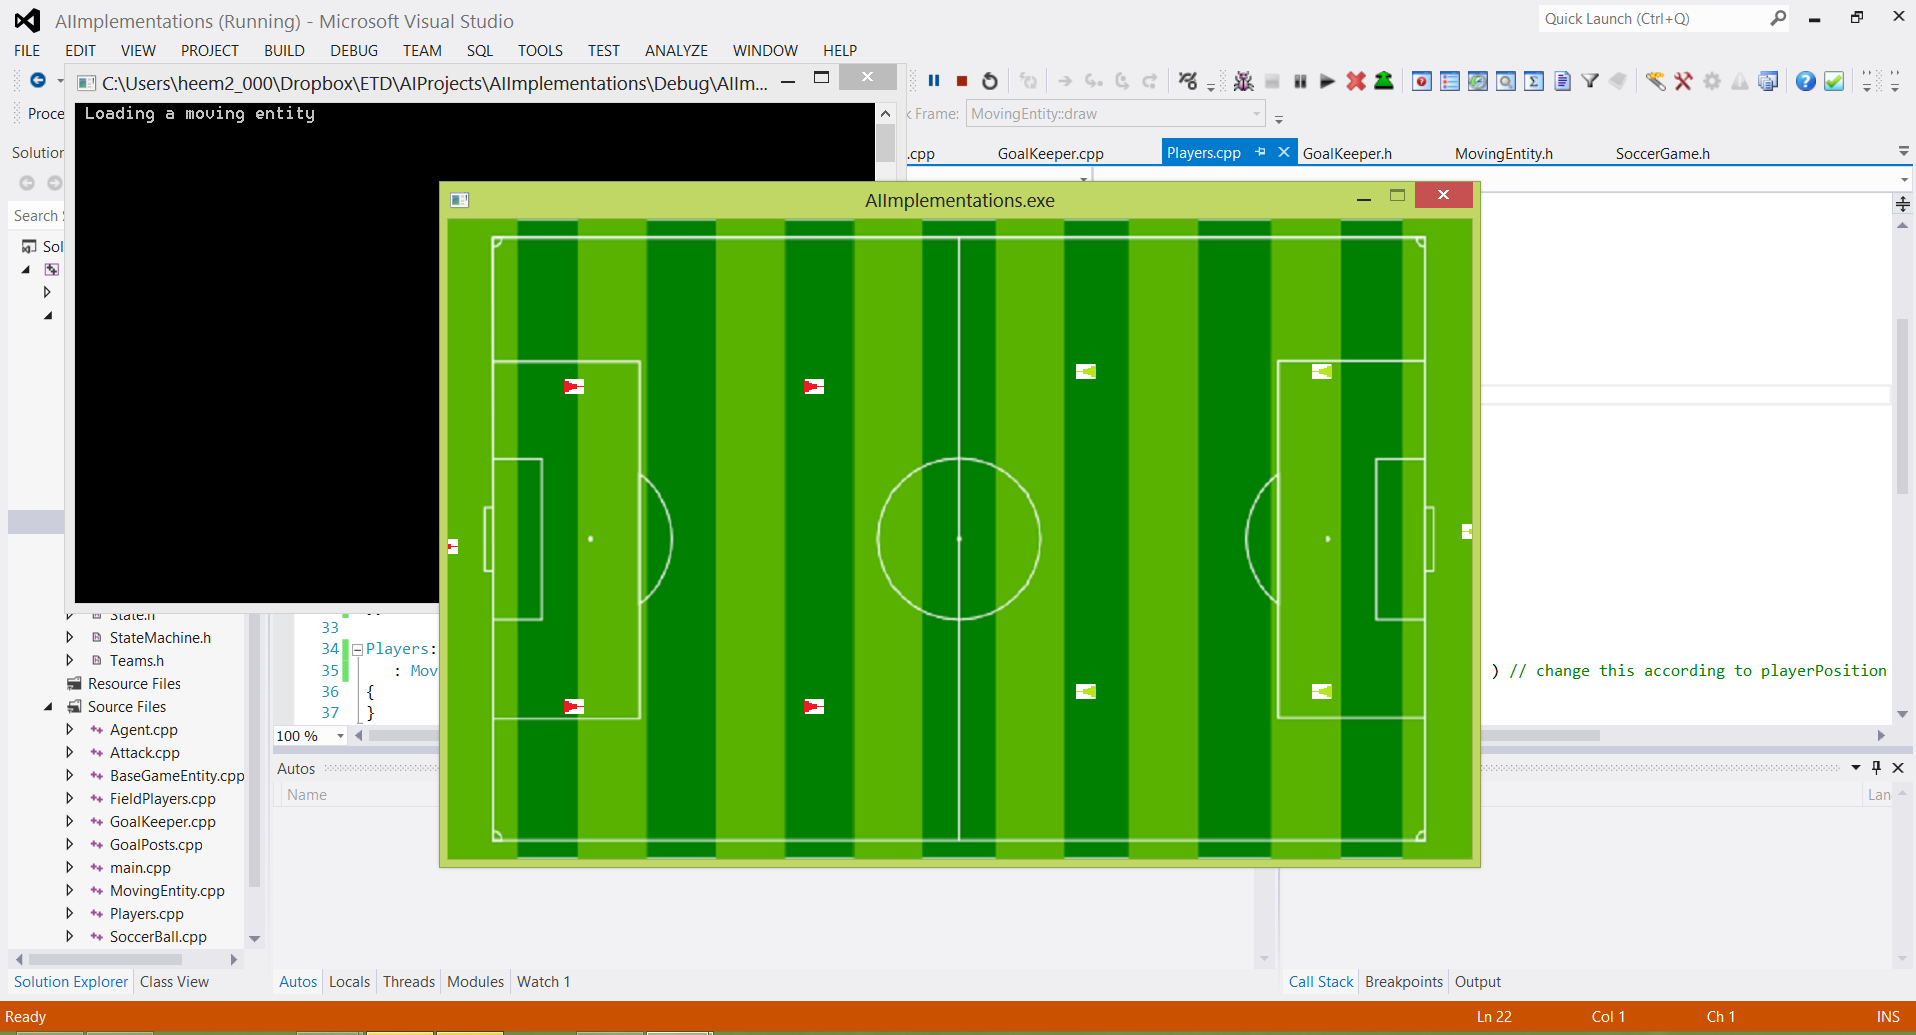Expand the Teams.h tree node
Image resolution: width=1916 pixels, height=1035 pixels.
[69, 660]
